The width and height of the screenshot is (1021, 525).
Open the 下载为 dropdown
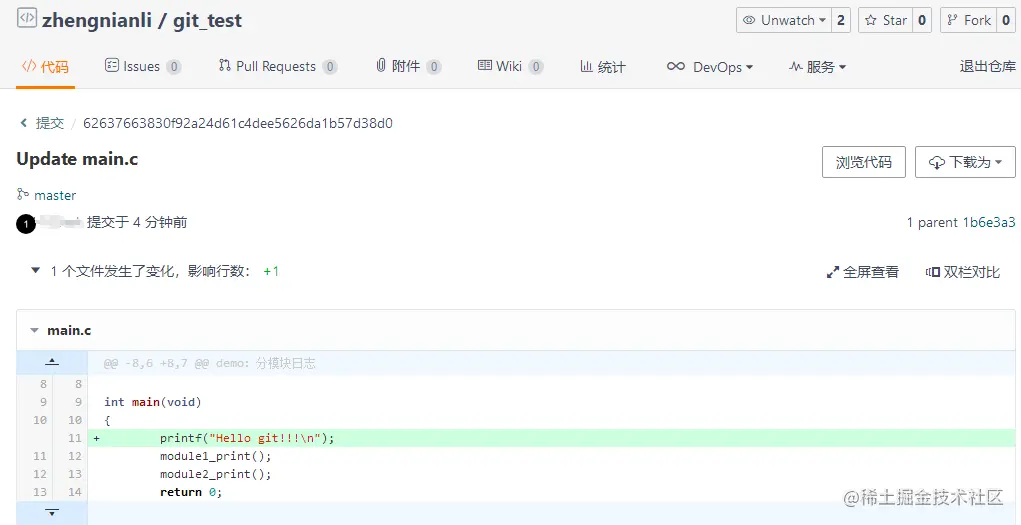(965, 162)
